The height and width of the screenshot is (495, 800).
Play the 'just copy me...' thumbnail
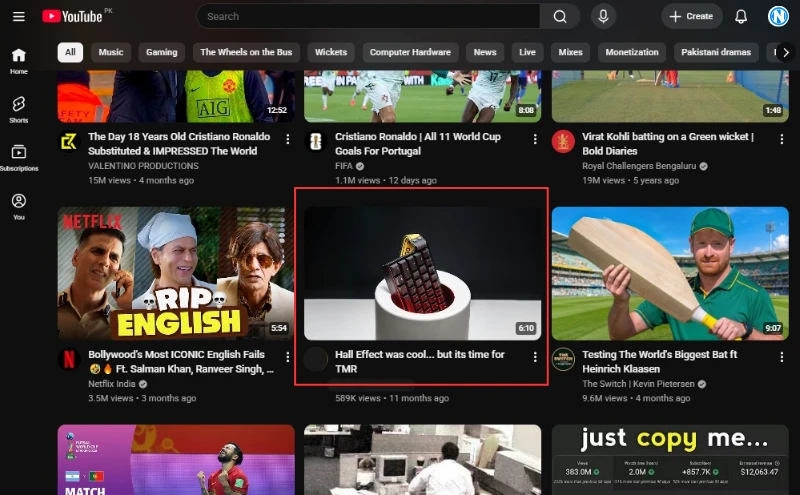pyautogui.click(x=670, y=460)
